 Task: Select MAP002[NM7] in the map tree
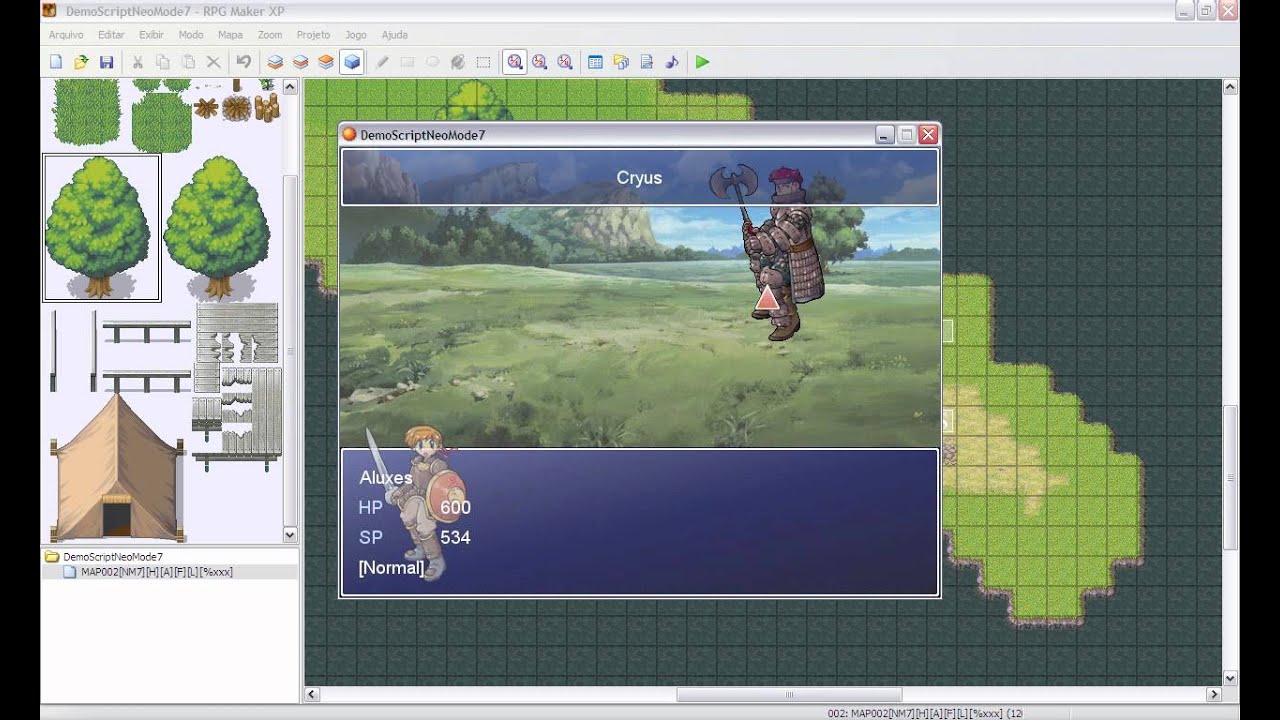tap(156, 572)
